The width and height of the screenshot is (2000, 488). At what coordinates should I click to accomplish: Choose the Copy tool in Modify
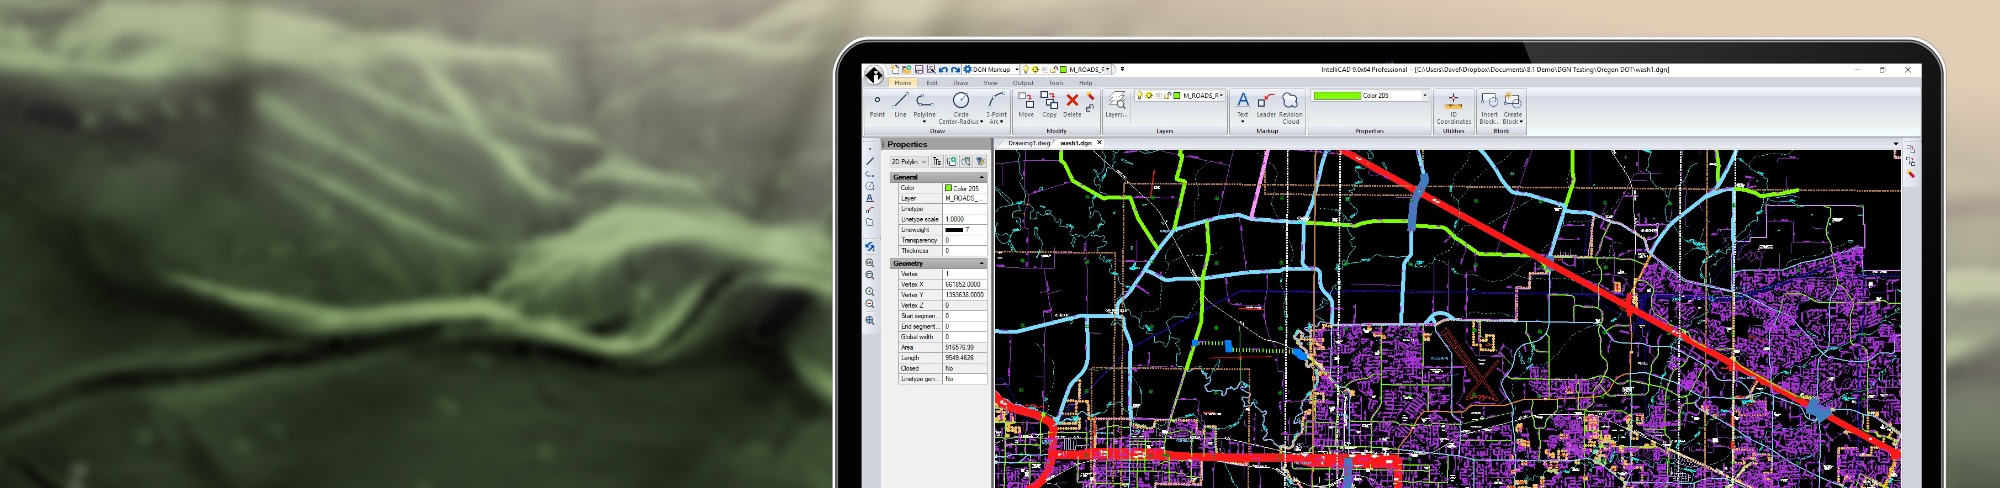pos(1049,103)
